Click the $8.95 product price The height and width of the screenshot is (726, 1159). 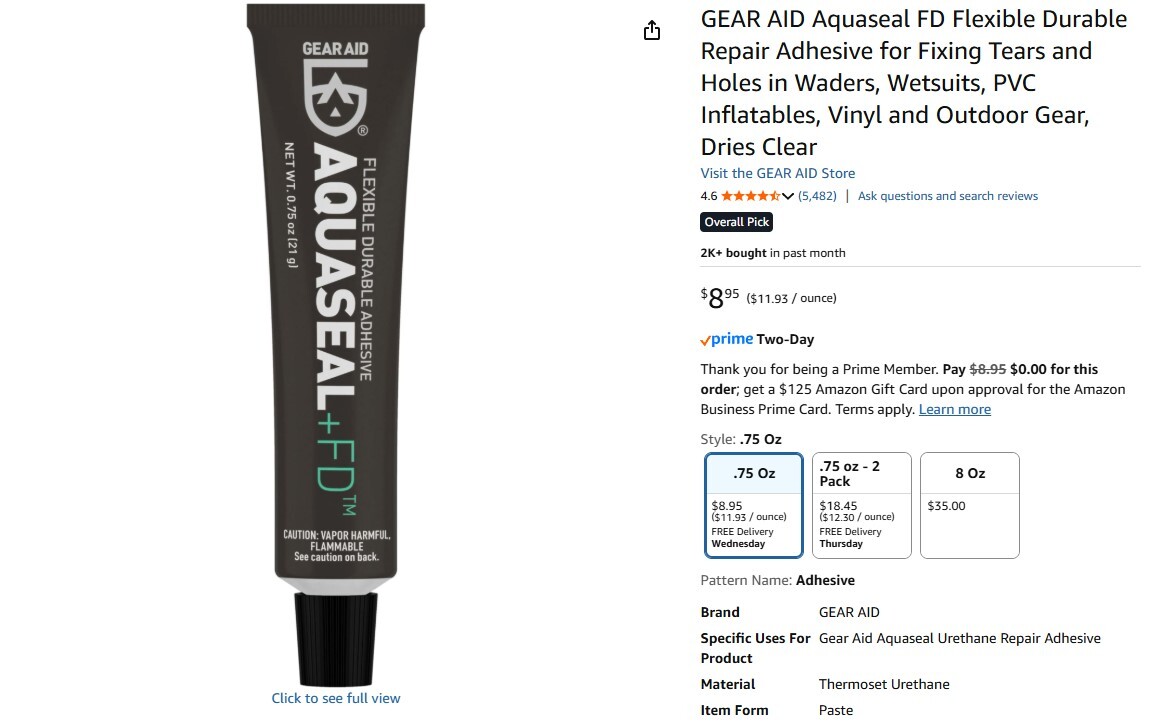coord(720,297)
